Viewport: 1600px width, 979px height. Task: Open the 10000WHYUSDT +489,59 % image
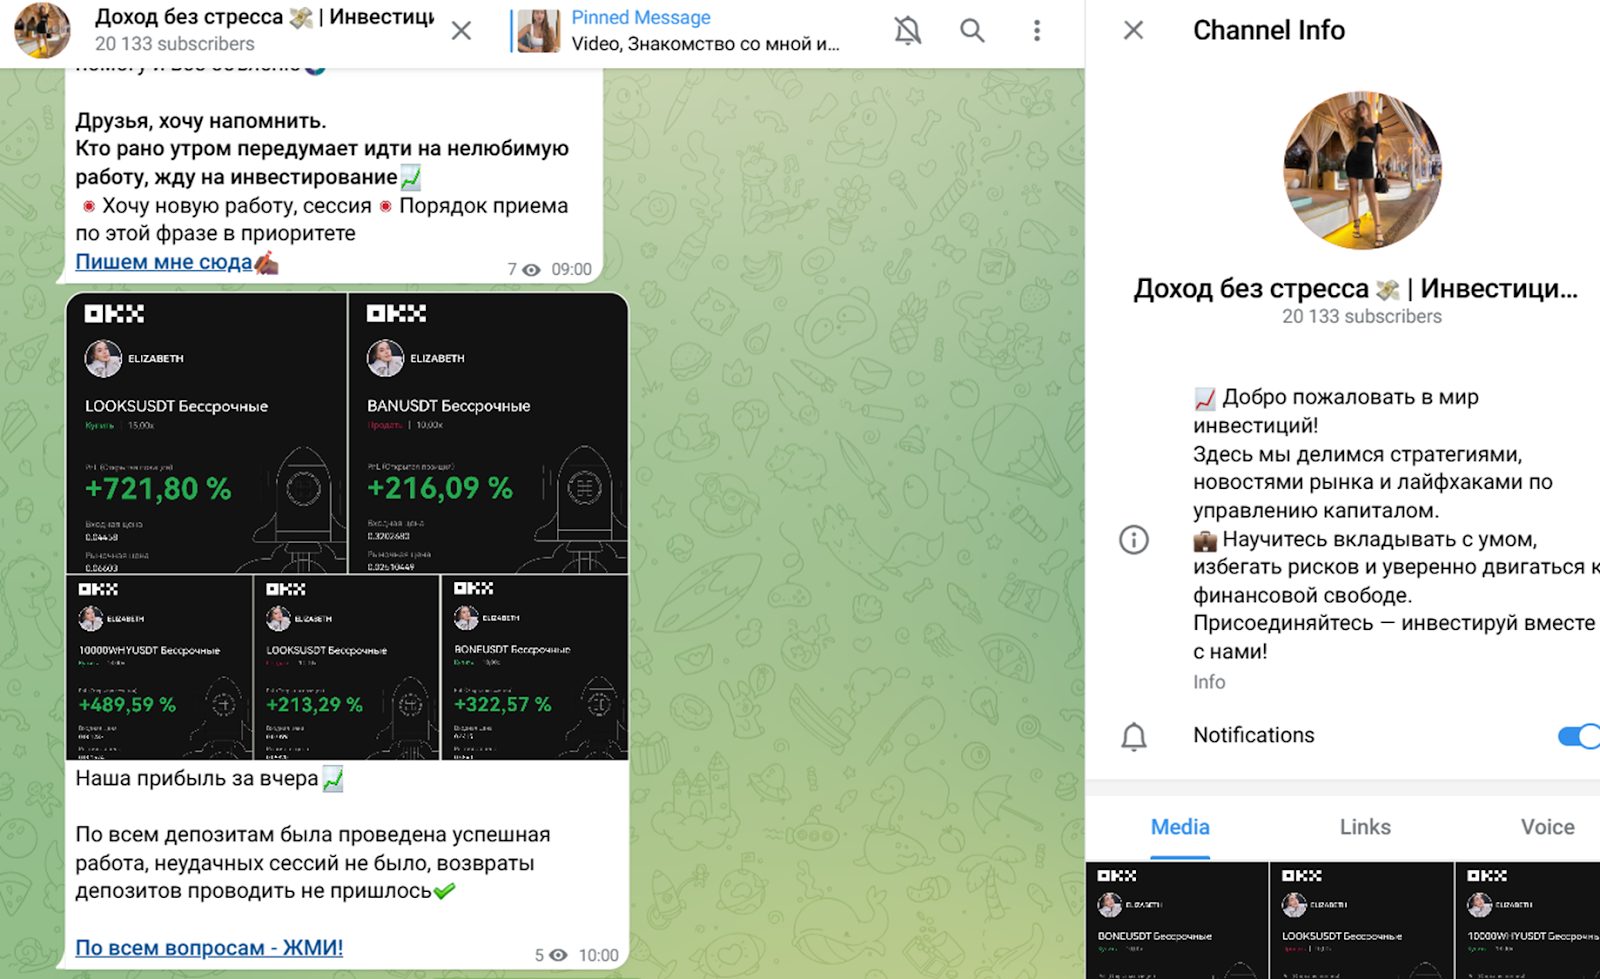[159, 667]
